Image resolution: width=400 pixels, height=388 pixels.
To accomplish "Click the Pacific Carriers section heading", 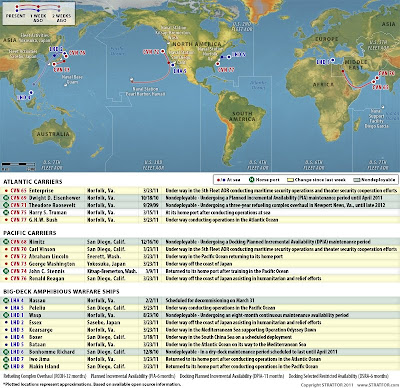I will pyautogui.click(x=30, y=233).
